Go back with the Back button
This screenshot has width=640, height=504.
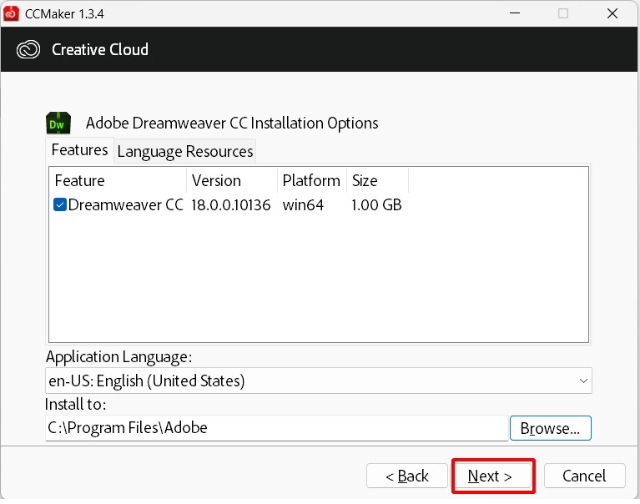click(x=407, y=476)
